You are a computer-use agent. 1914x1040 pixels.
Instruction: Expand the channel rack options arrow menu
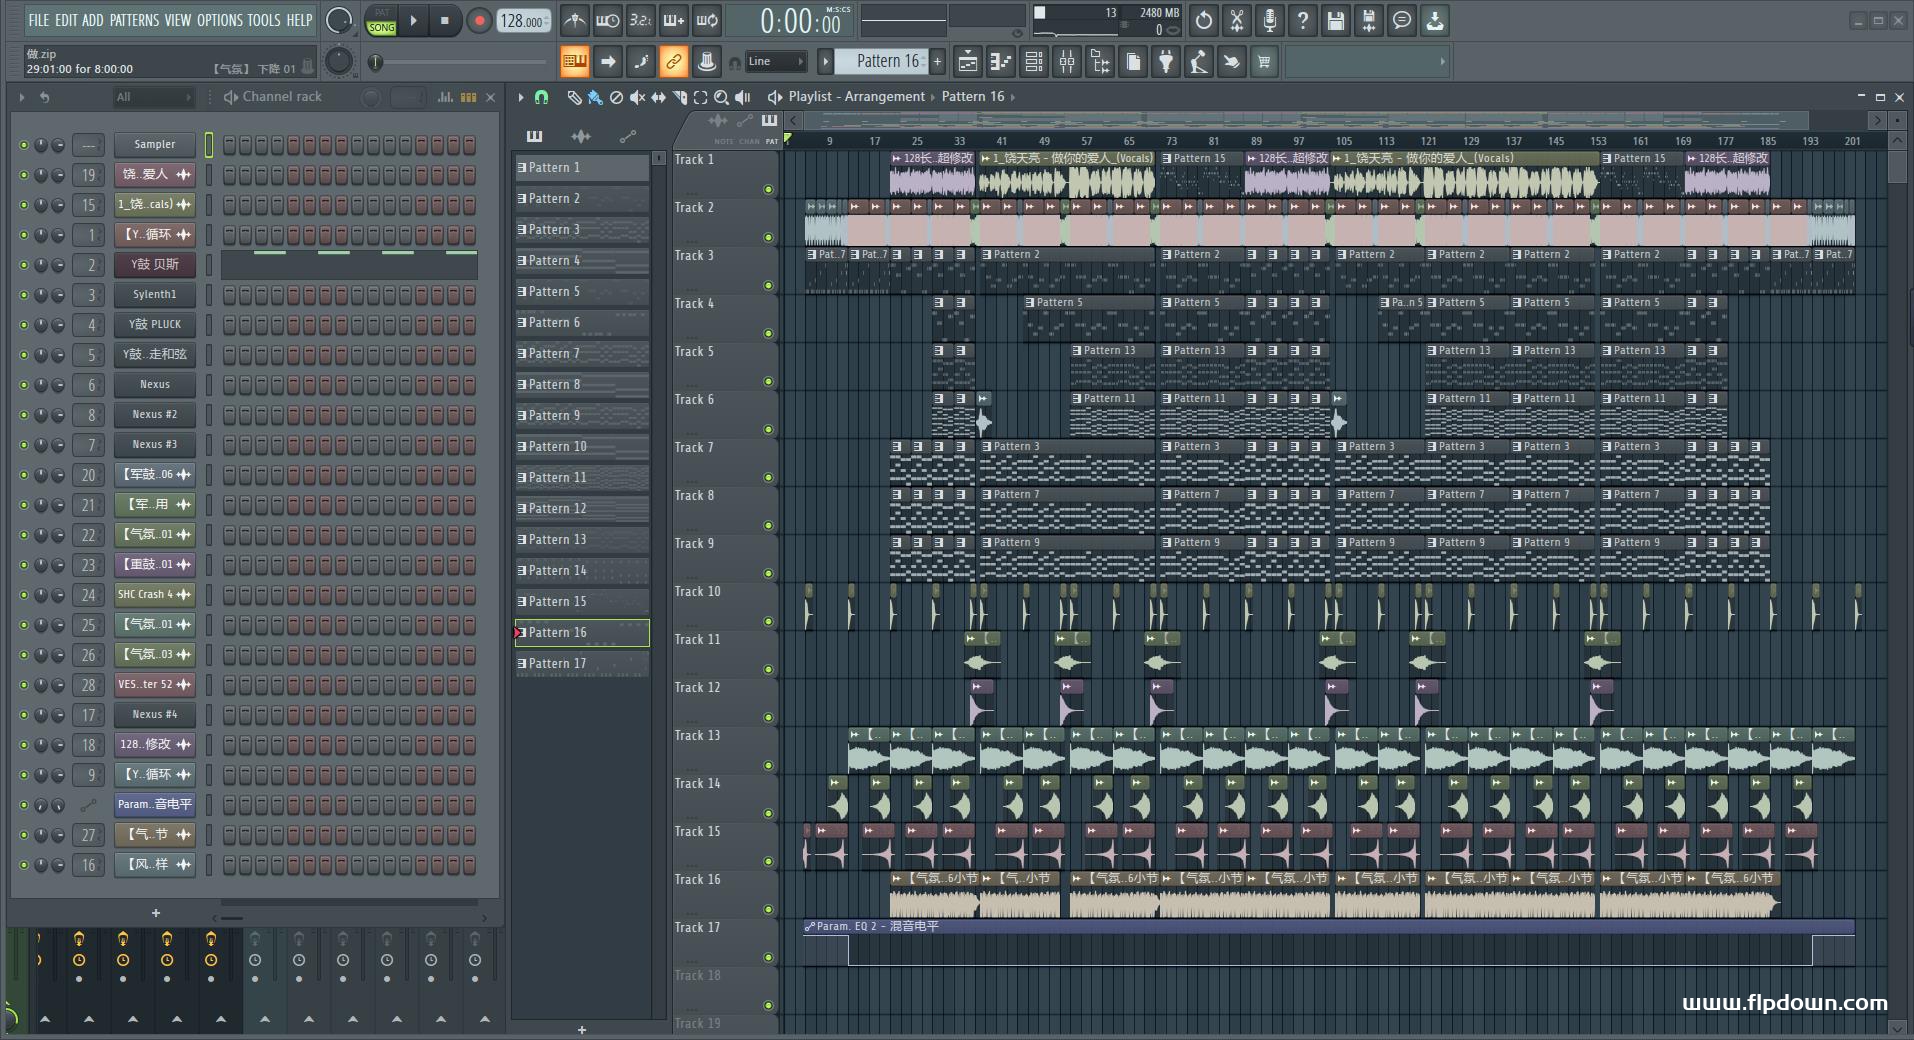coord(21,97)
